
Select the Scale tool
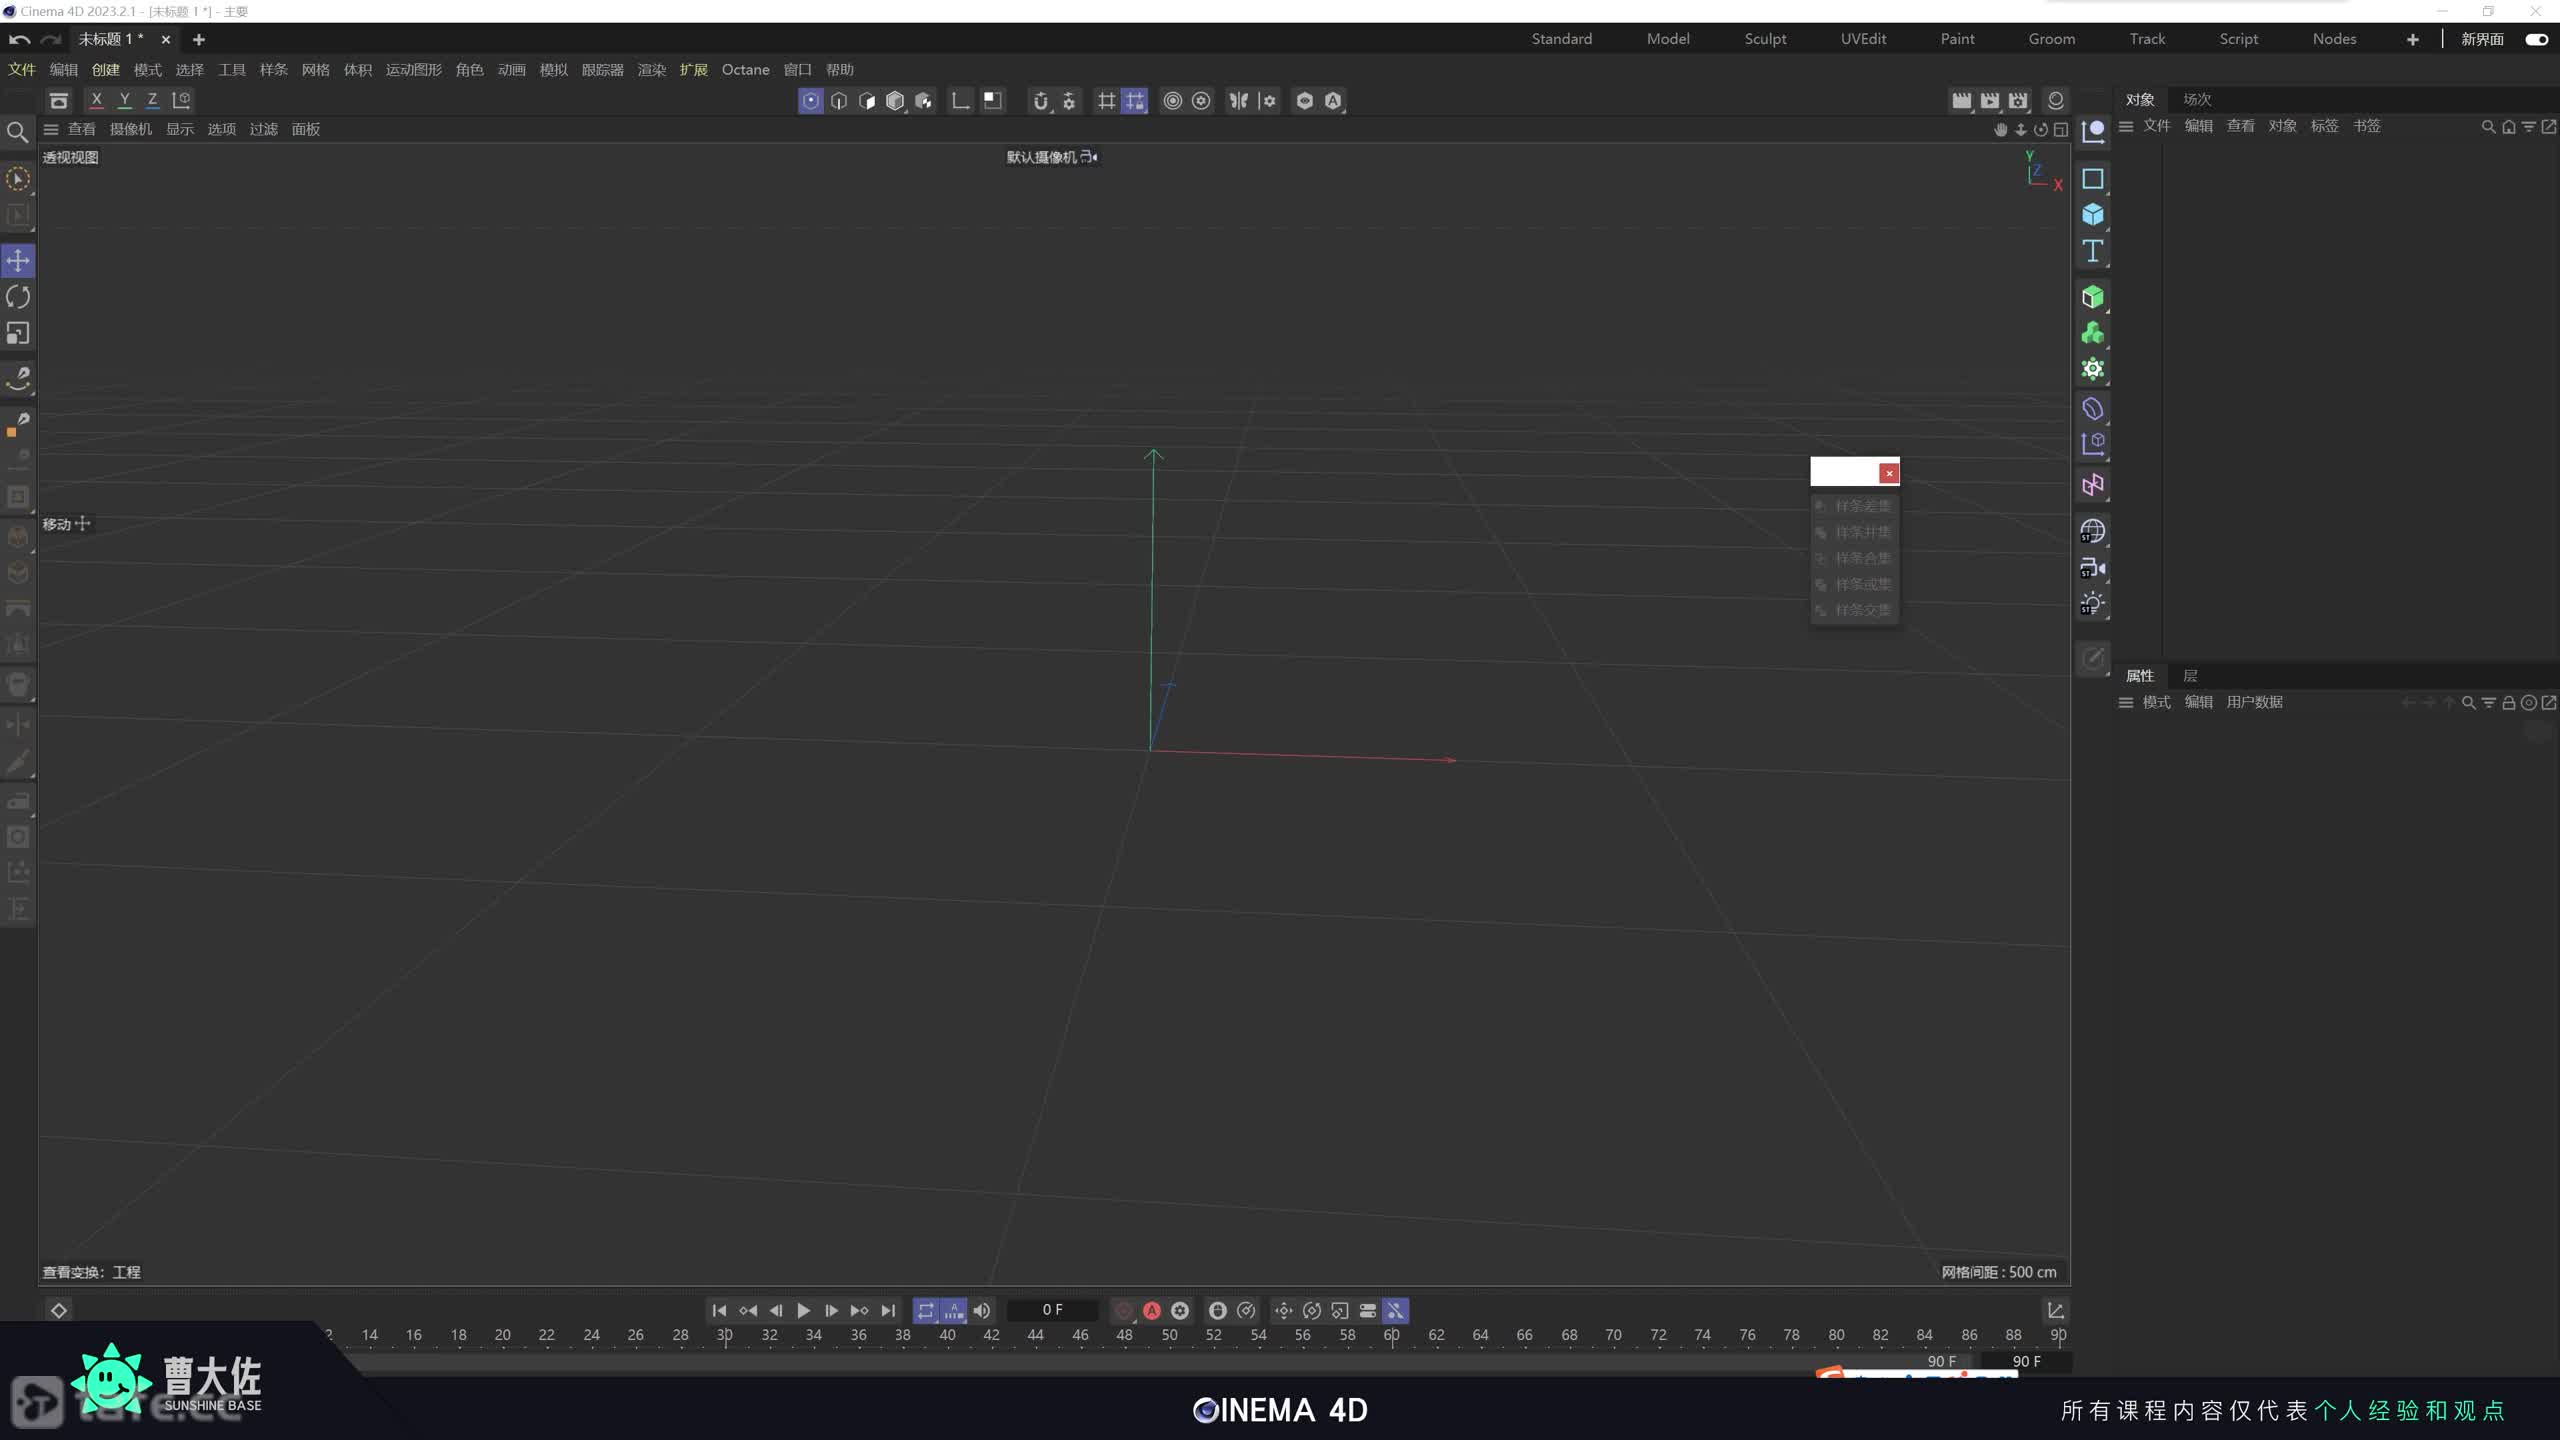pyautogui.click(x=18, y=333)
